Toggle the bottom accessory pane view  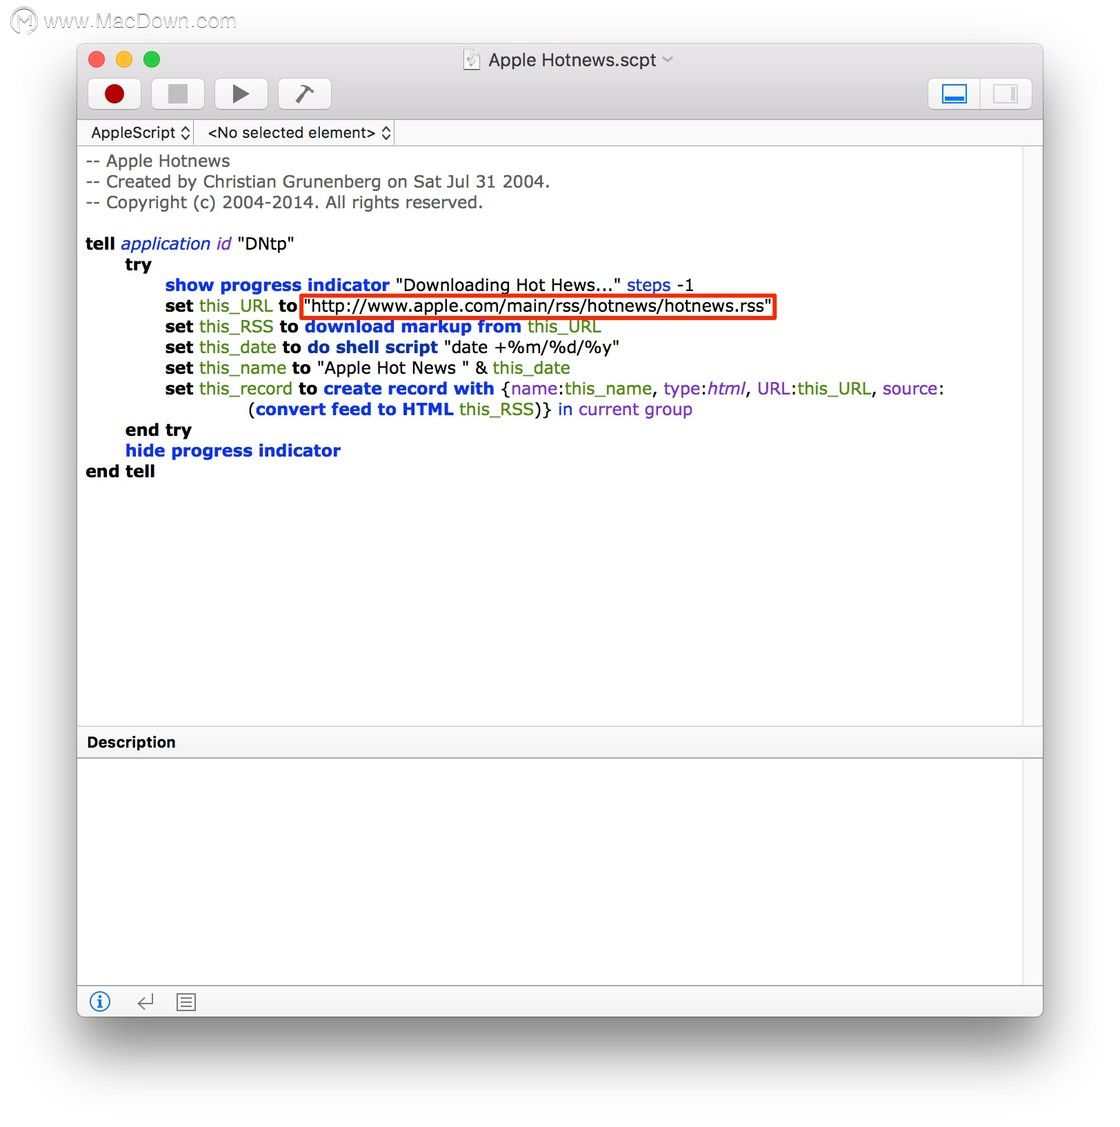click(x=954, y=94)
